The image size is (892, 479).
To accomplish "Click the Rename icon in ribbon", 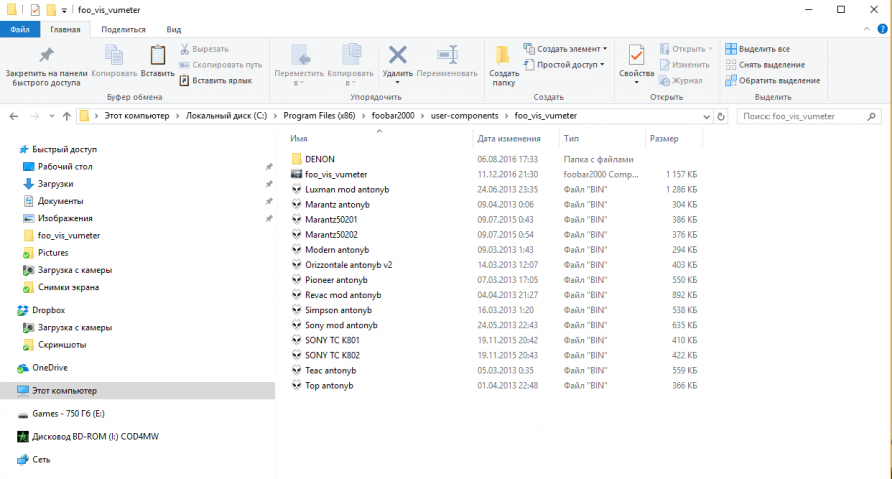I will [447, 55].
